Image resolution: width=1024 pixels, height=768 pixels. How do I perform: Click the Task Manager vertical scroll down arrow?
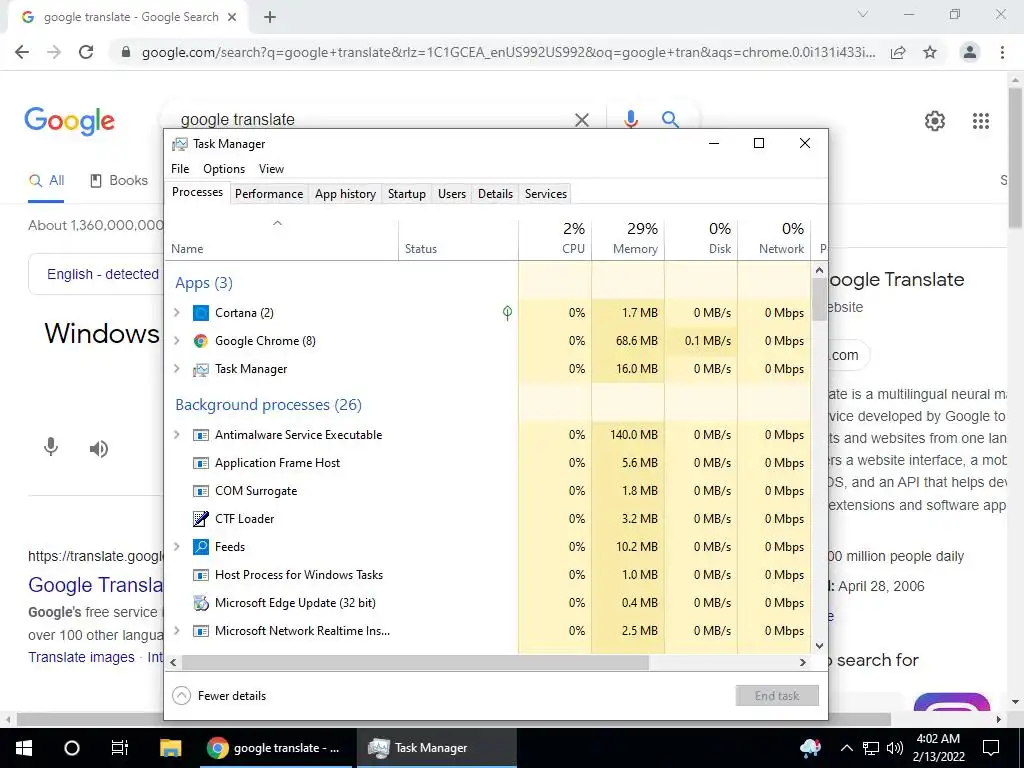pyautogui.click(x=819, y=645)
